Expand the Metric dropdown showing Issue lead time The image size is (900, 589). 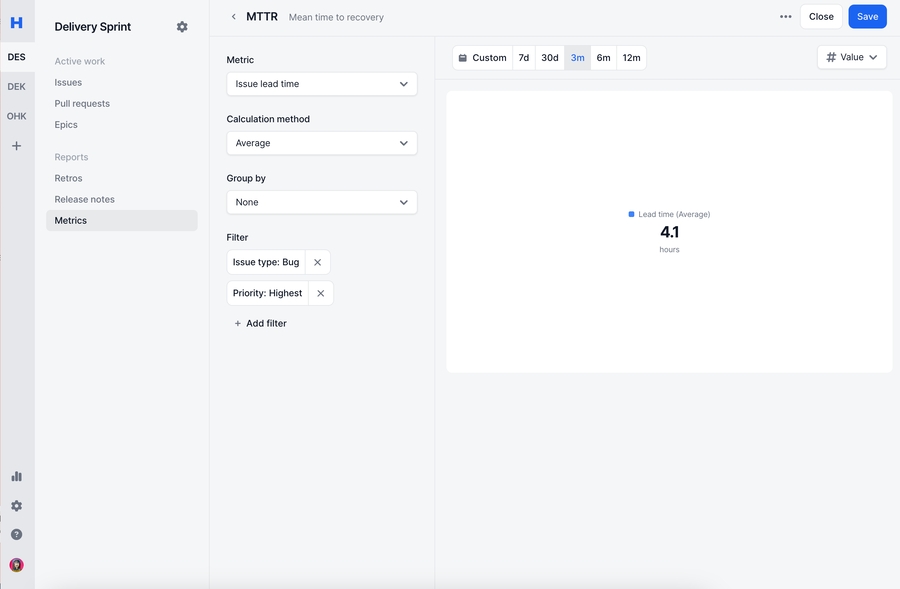click(321, 84)
